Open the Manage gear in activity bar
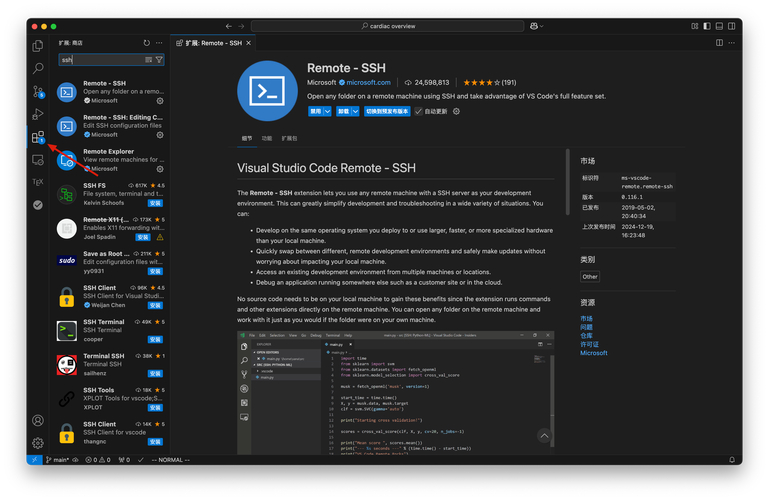 [38, 442]
